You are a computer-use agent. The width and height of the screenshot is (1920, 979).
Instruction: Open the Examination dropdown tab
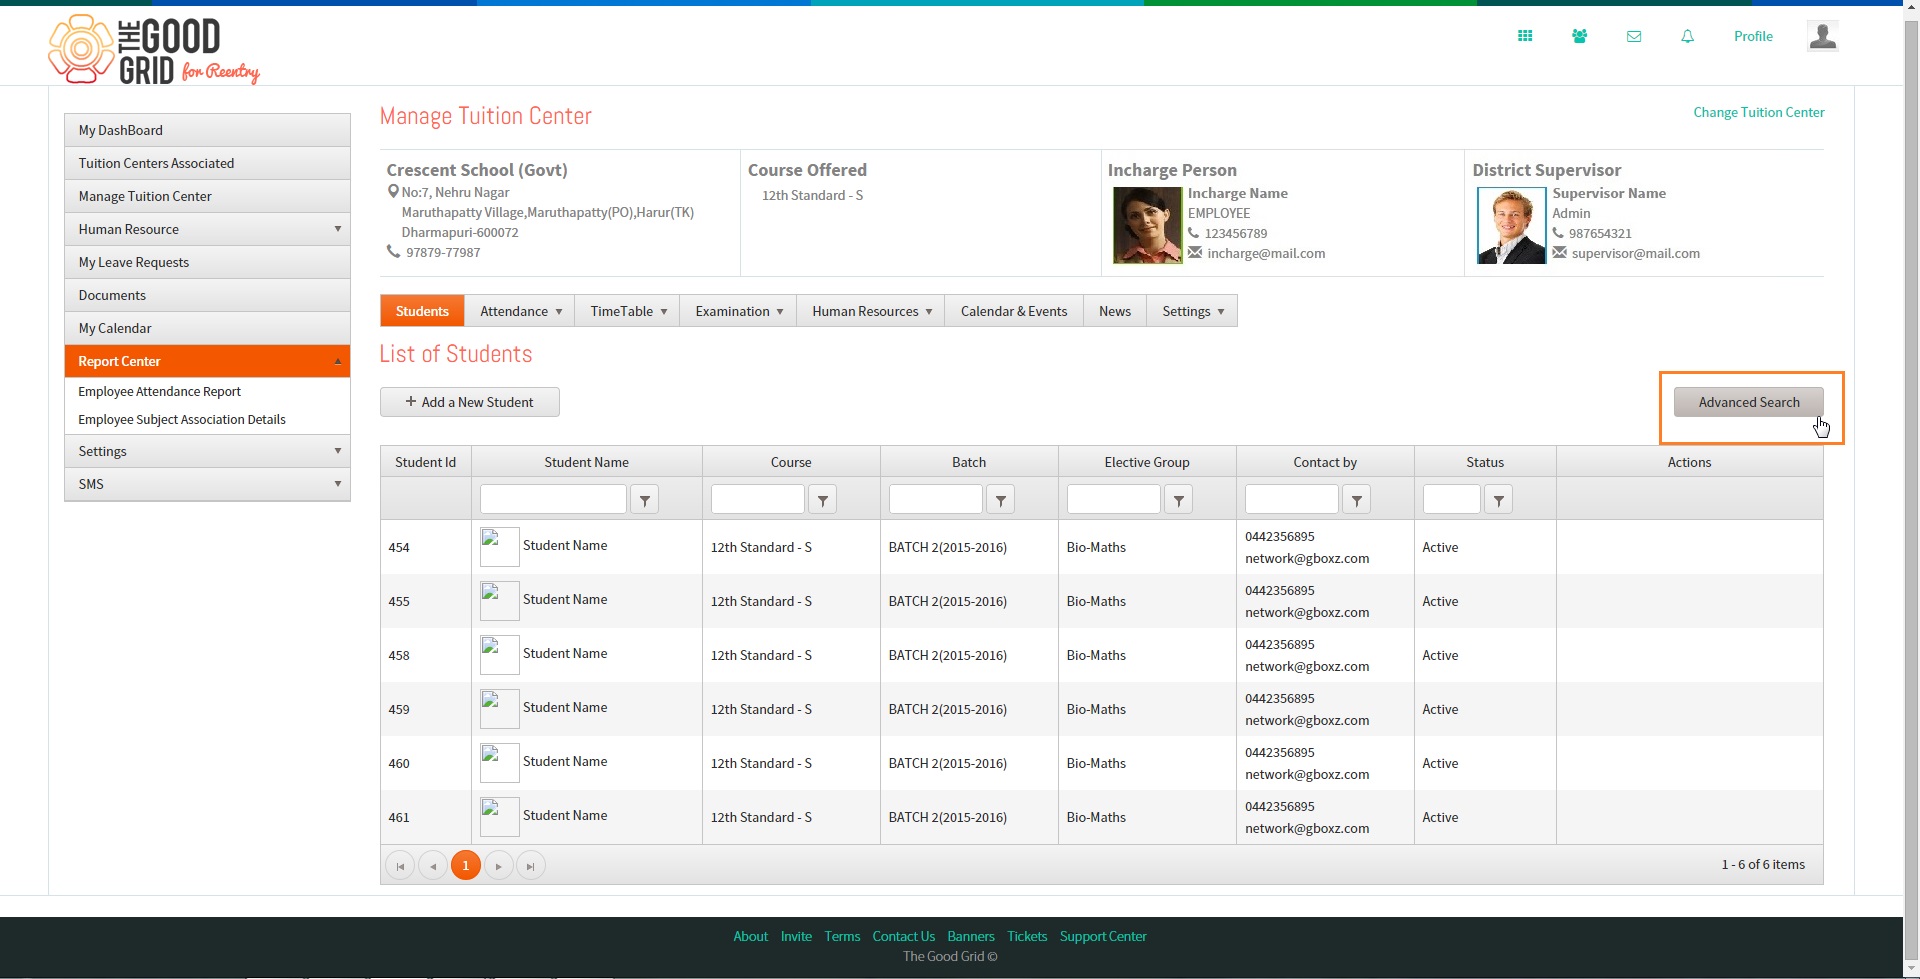pyautogui.click(x=738, y=311)
